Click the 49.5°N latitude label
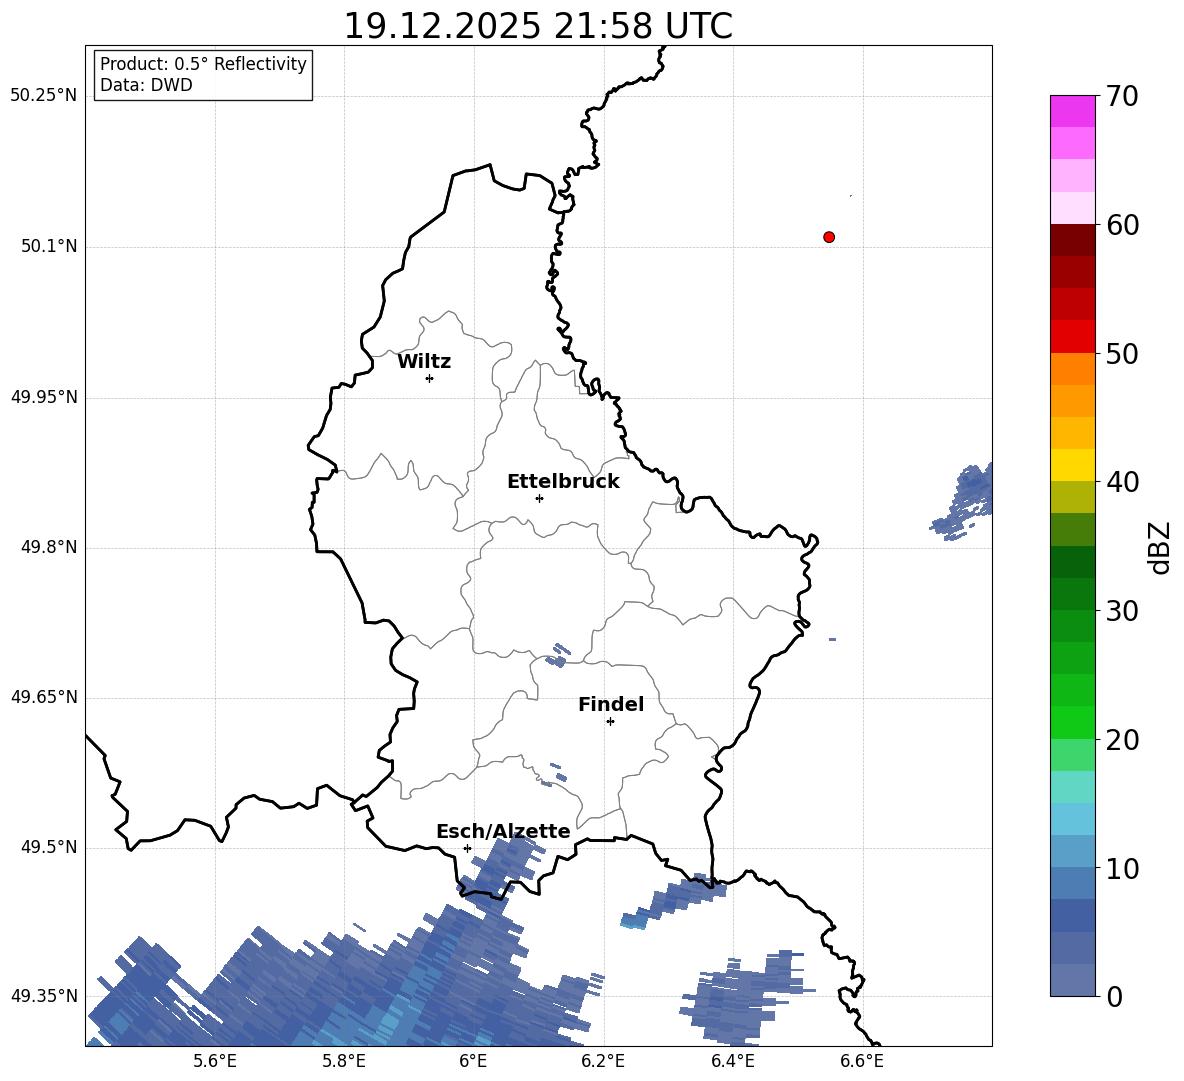This screenshot has width=1184, height=1081. pyautogui.click(x=48, y=847)
